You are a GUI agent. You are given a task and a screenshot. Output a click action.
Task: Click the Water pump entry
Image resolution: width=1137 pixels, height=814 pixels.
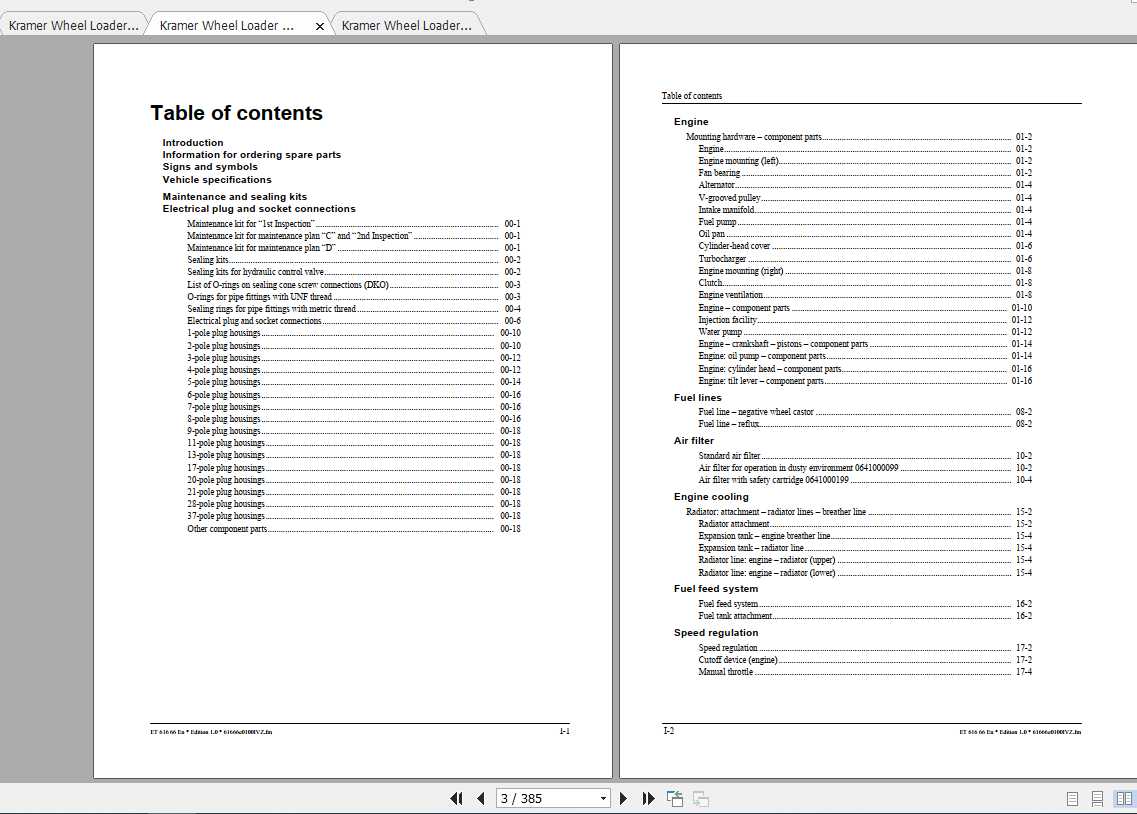point(865,332)
